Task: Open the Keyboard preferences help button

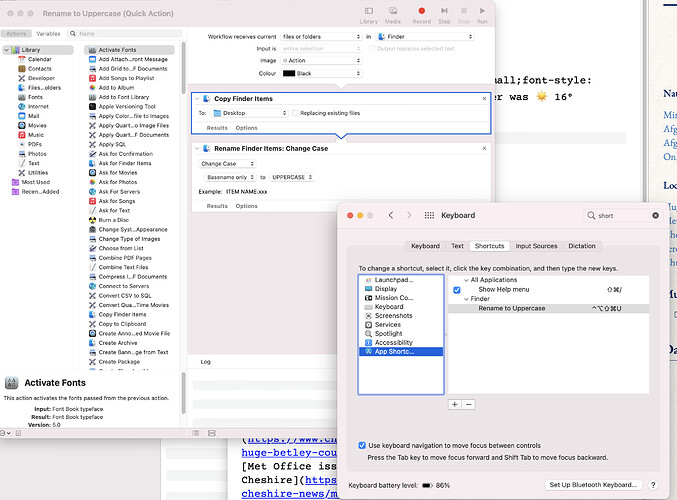Action: click(653, 485)
